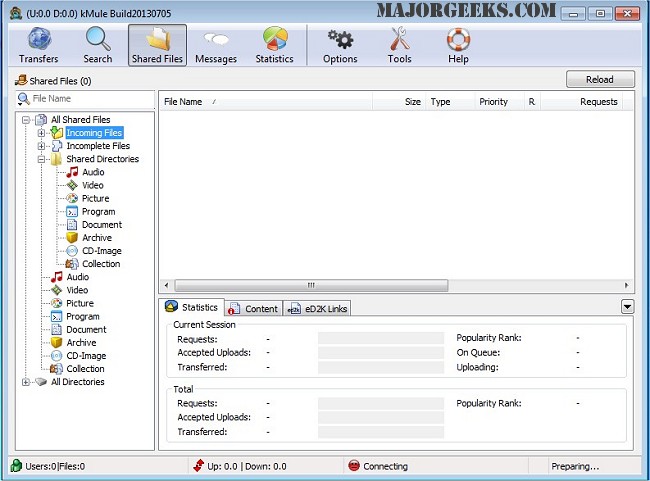This screenshot has height=481, width=650.
Task: Expand the Incoming Files node
Action: [x=41, y=133]
